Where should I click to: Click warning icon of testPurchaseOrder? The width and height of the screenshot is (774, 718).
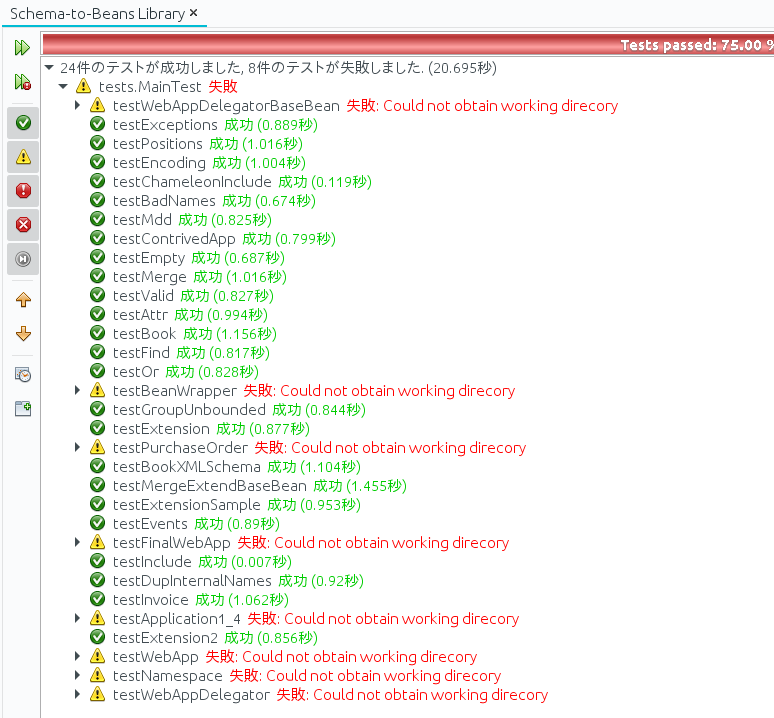coord(98,447)
